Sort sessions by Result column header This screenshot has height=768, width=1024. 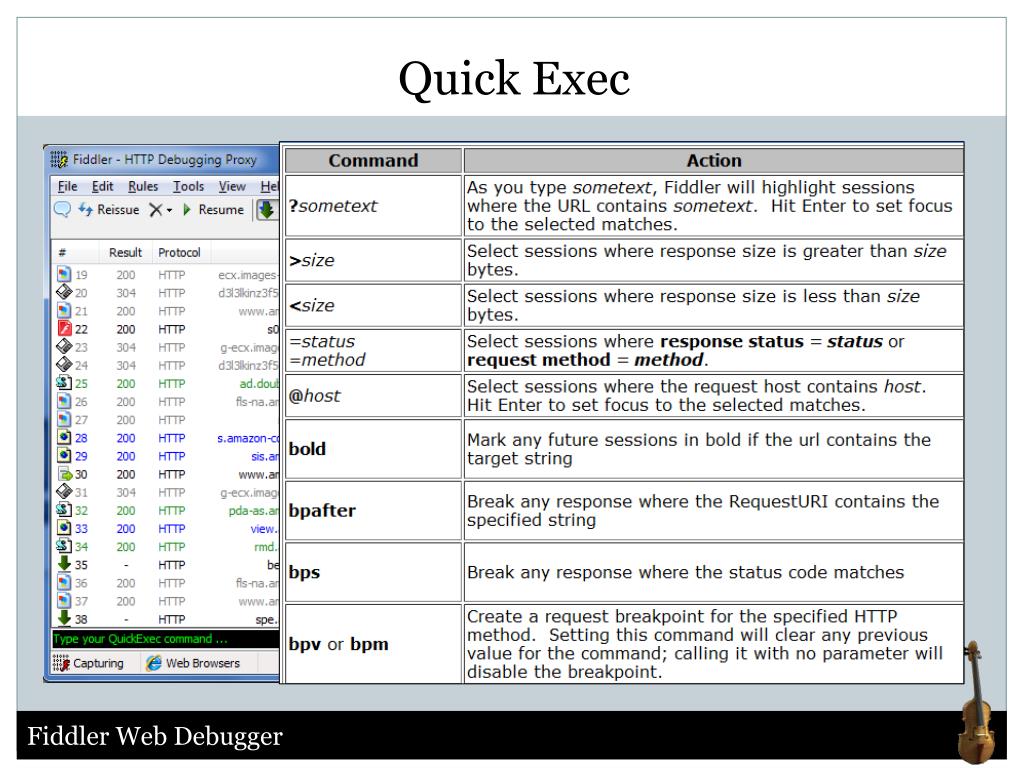125,253
